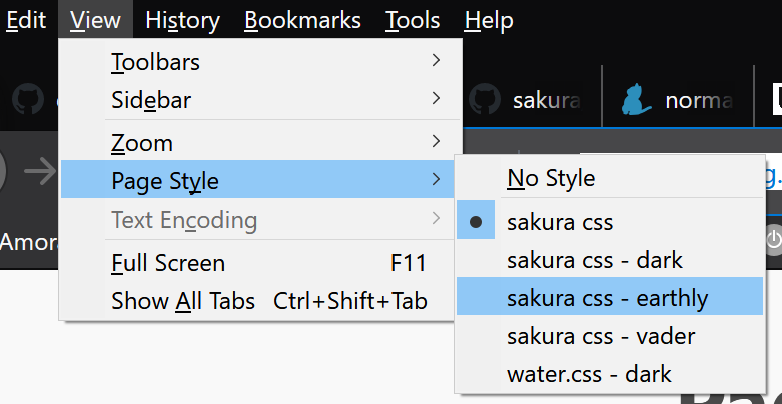Click the Zoom submenu arrow
Image resolution: width=782 pixels, height=404 pixels.
pyautogui.click(x=436, y=141)
